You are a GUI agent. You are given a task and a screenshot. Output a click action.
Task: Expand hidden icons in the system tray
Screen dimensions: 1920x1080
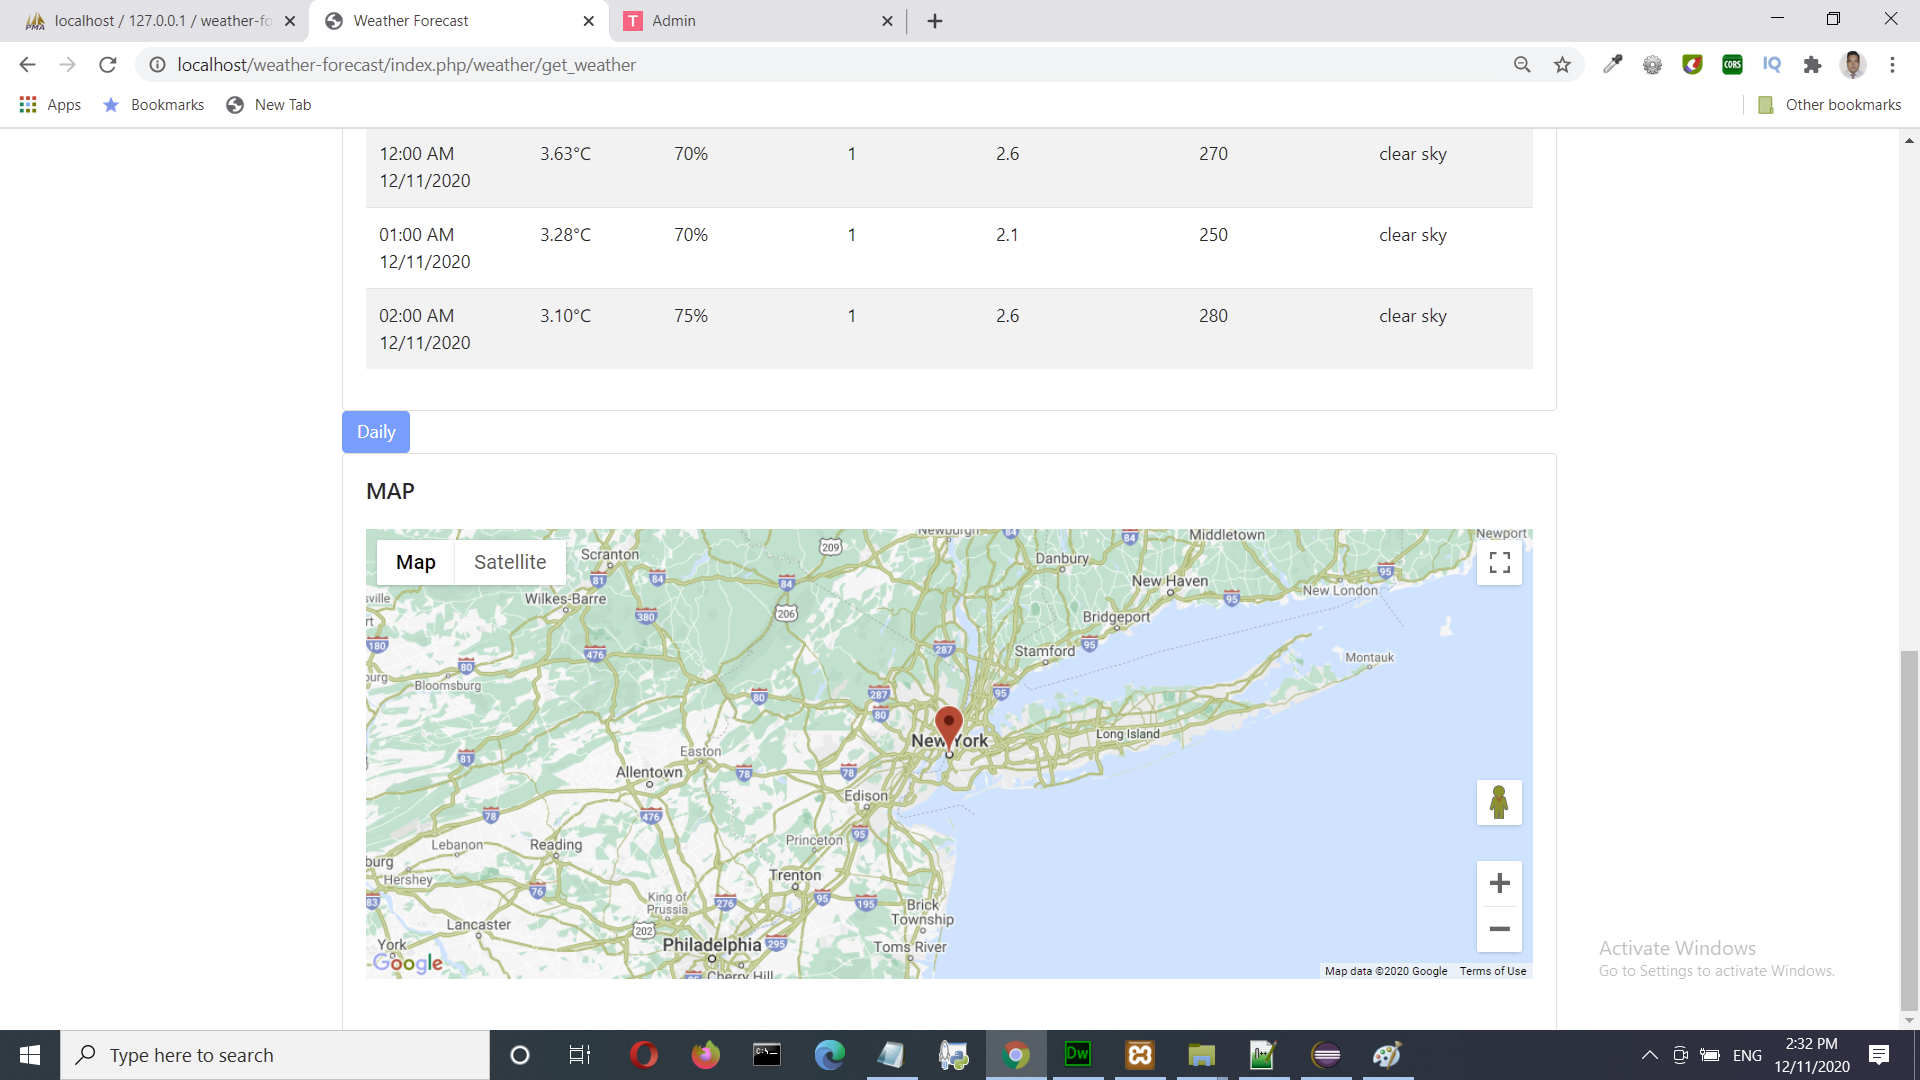1648,1055
